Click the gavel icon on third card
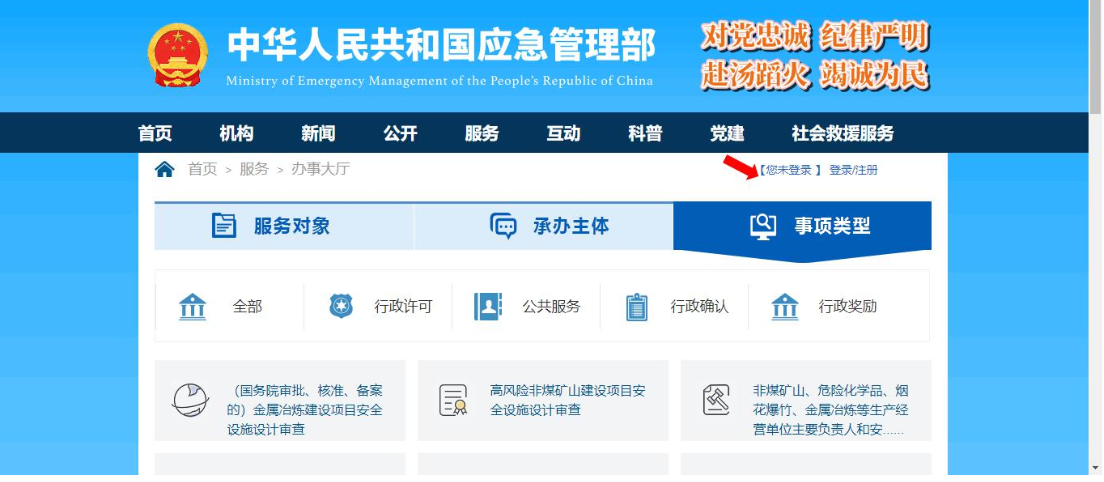The height and width of the screenshot is (482, 1104). tap(716, 400)
